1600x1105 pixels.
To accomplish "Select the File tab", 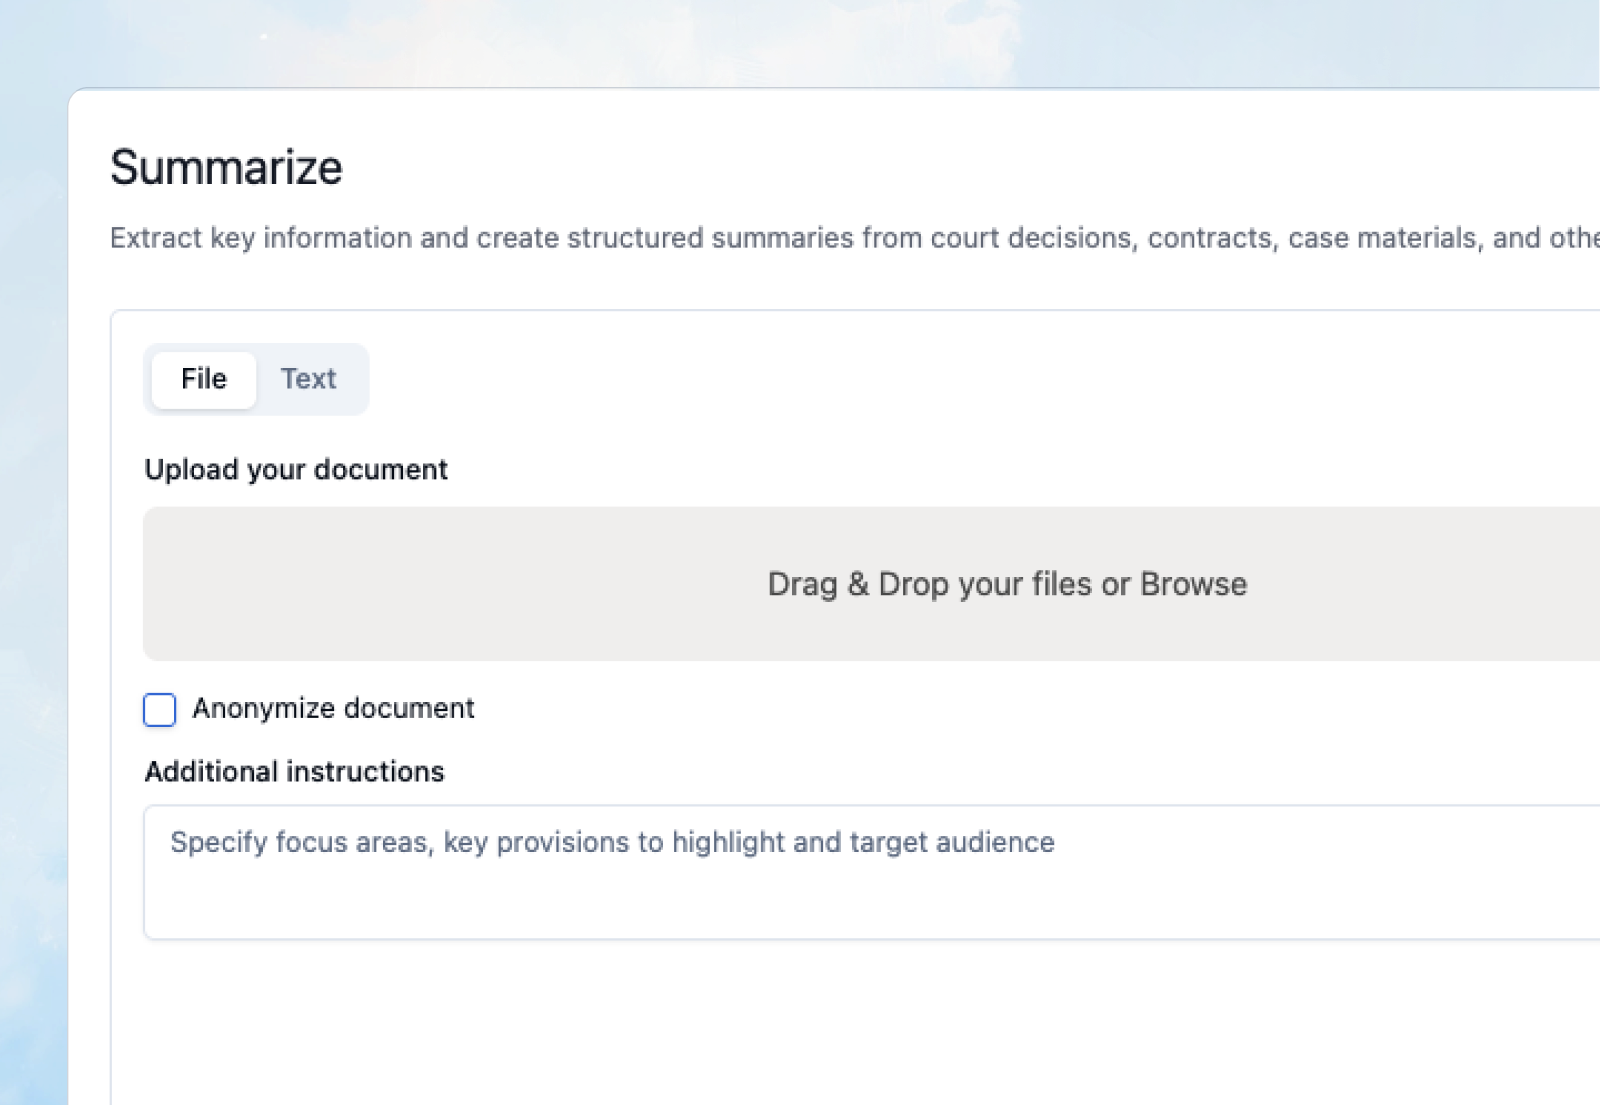I will coord(203,379).
